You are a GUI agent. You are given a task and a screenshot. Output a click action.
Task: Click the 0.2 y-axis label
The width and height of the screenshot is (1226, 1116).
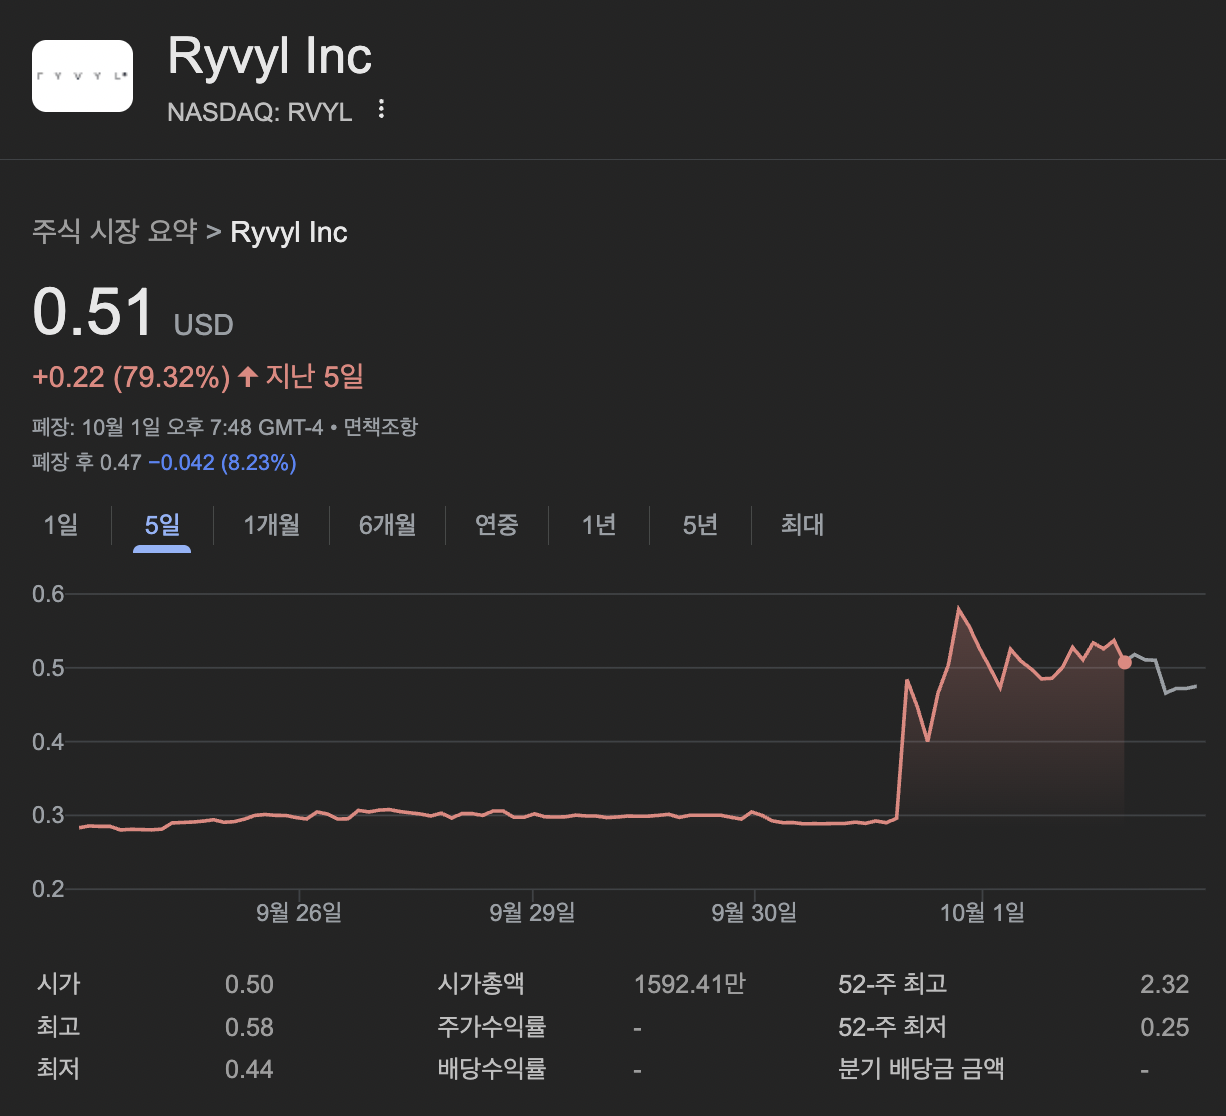(x=48, y=889)
